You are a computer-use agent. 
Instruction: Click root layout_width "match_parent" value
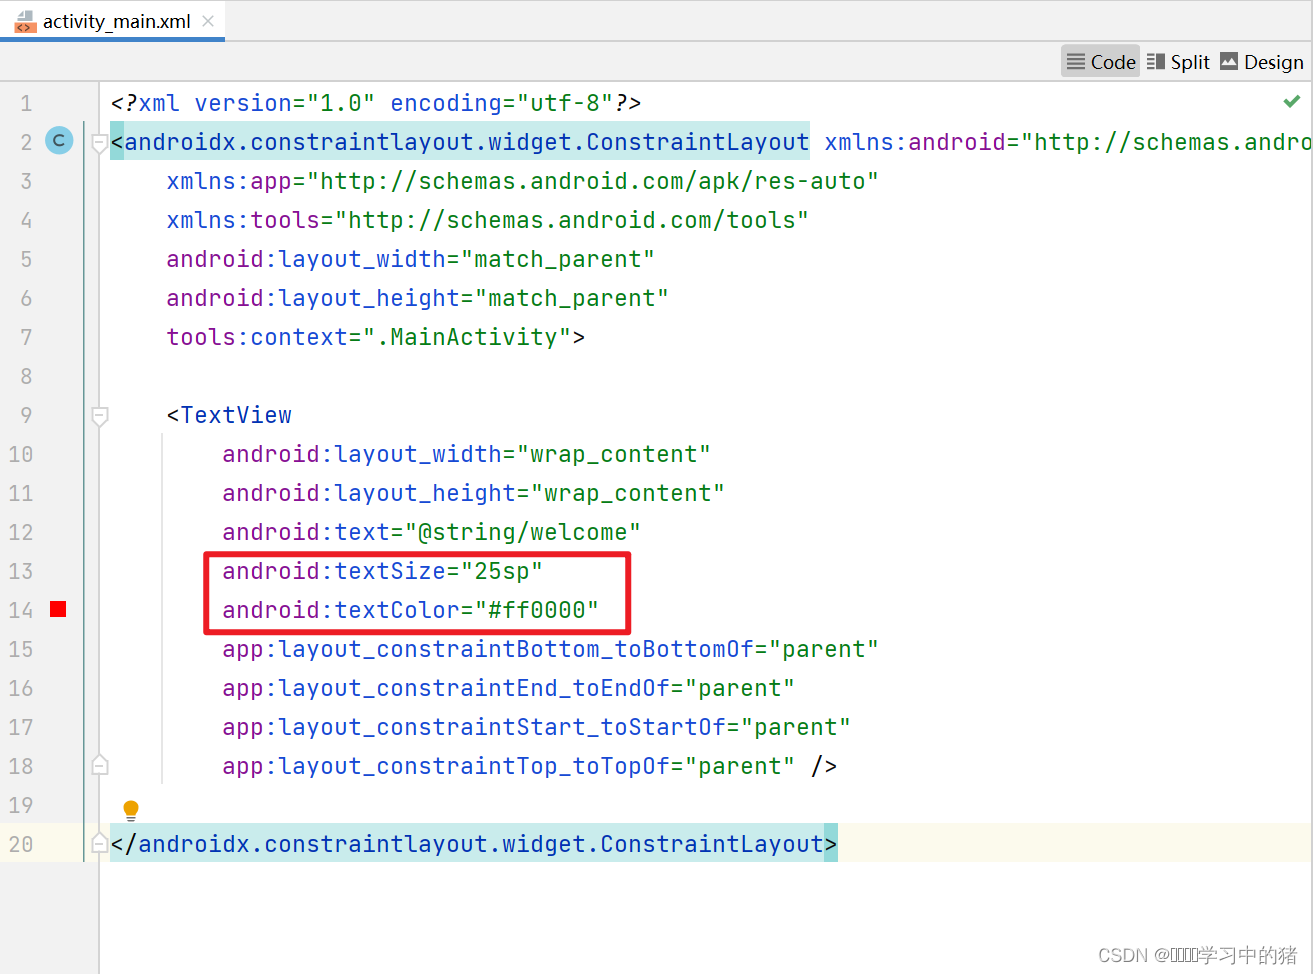[x=558, y=259]
